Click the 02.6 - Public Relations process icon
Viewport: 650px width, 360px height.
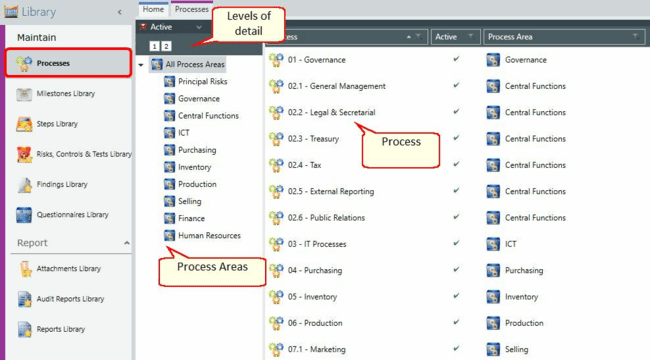pyautogui.click(x=276, y=218)
